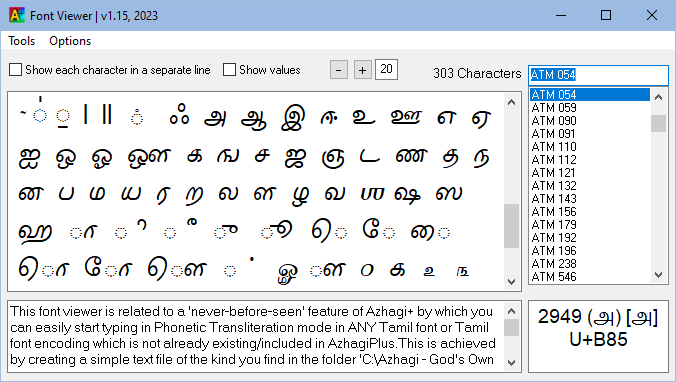Select ATM 192 in the font list

tap(590, 238)
